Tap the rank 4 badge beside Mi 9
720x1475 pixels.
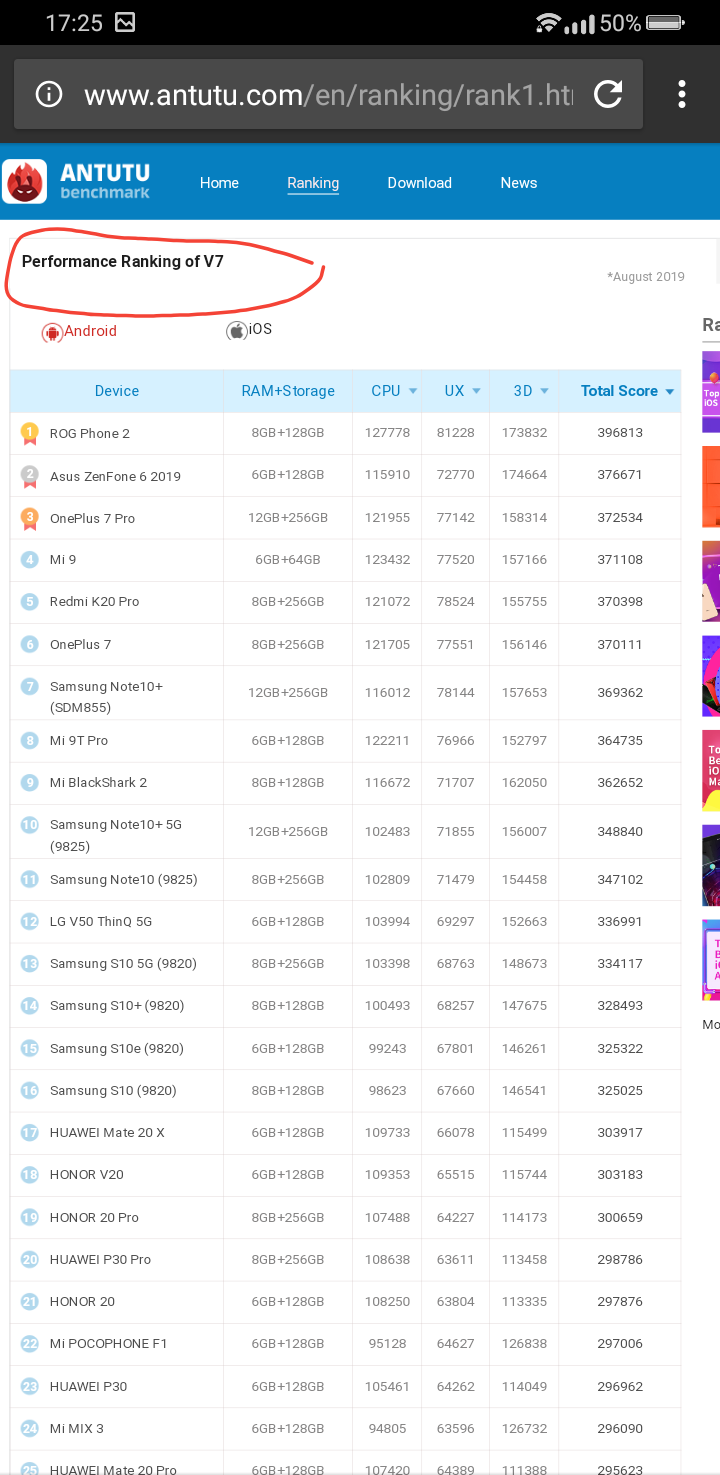pos(30,560)
